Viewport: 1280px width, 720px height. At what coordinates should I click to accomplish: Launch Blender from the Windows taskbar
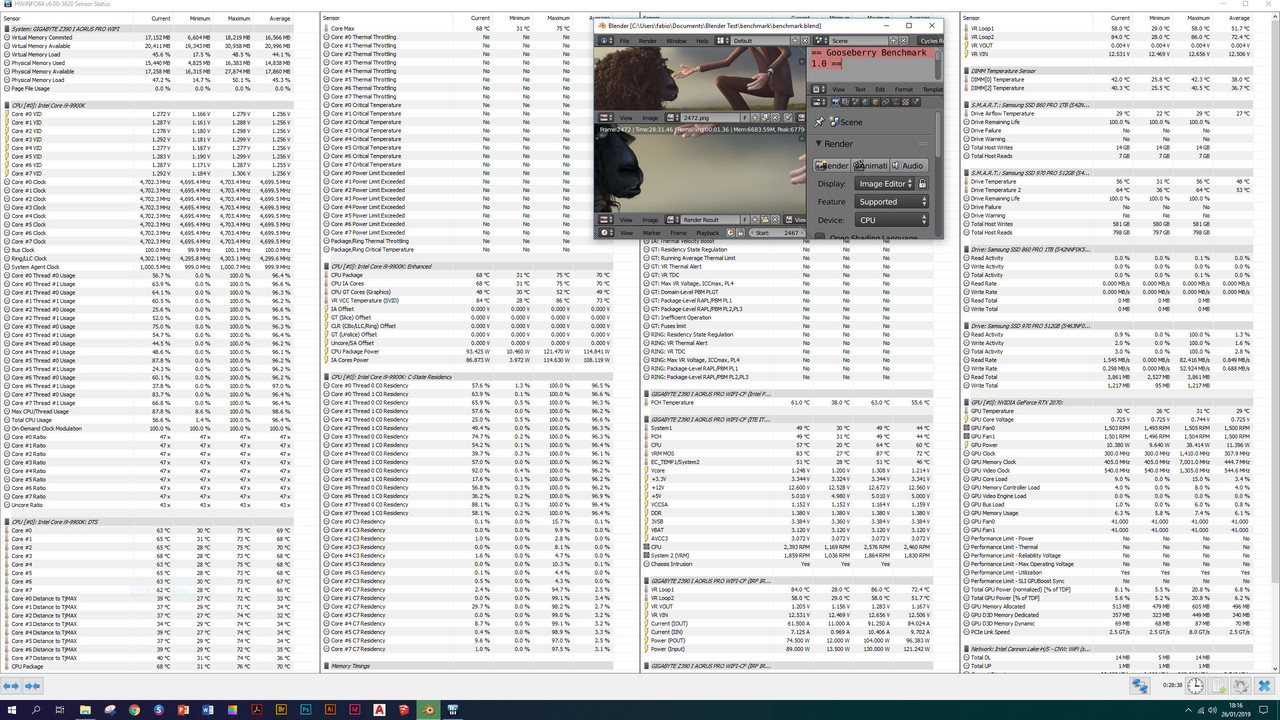pos(427,710)
